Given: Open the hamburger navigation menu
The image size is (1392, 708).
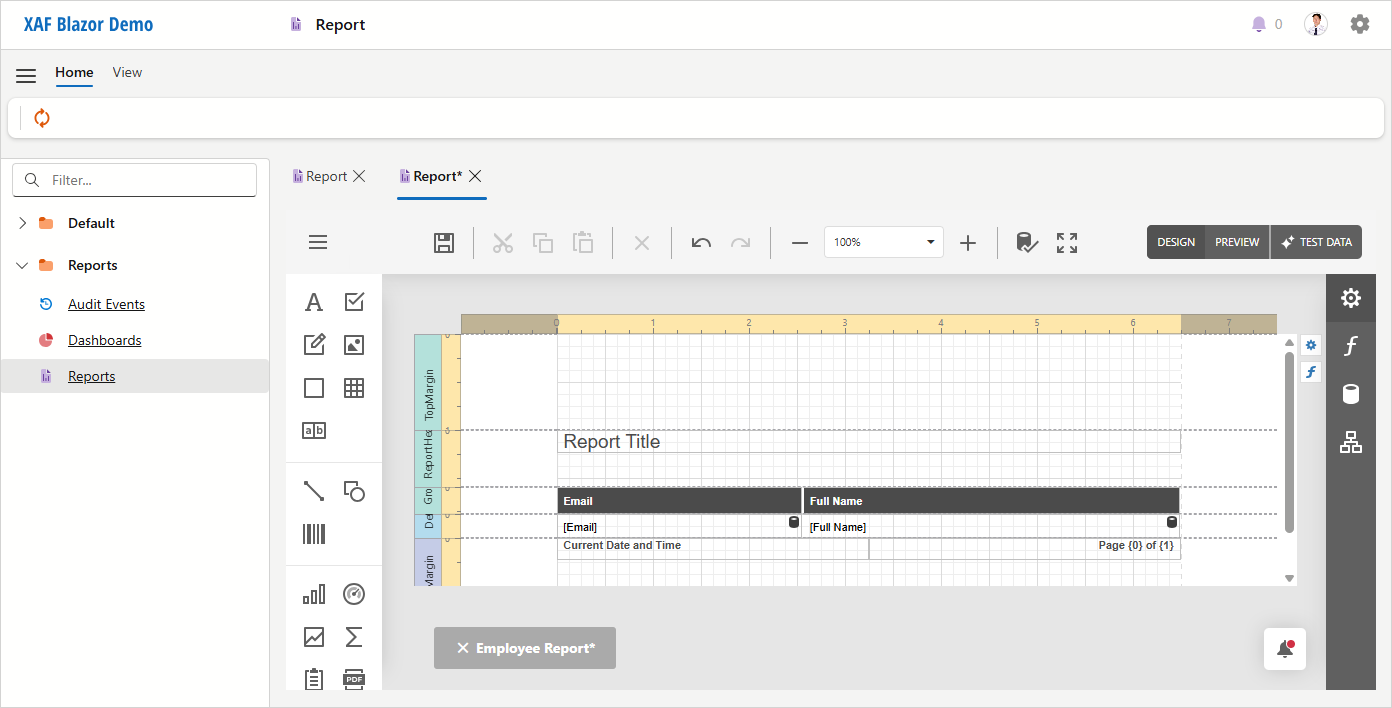Looking at the screenshot, I should (26, 76).
